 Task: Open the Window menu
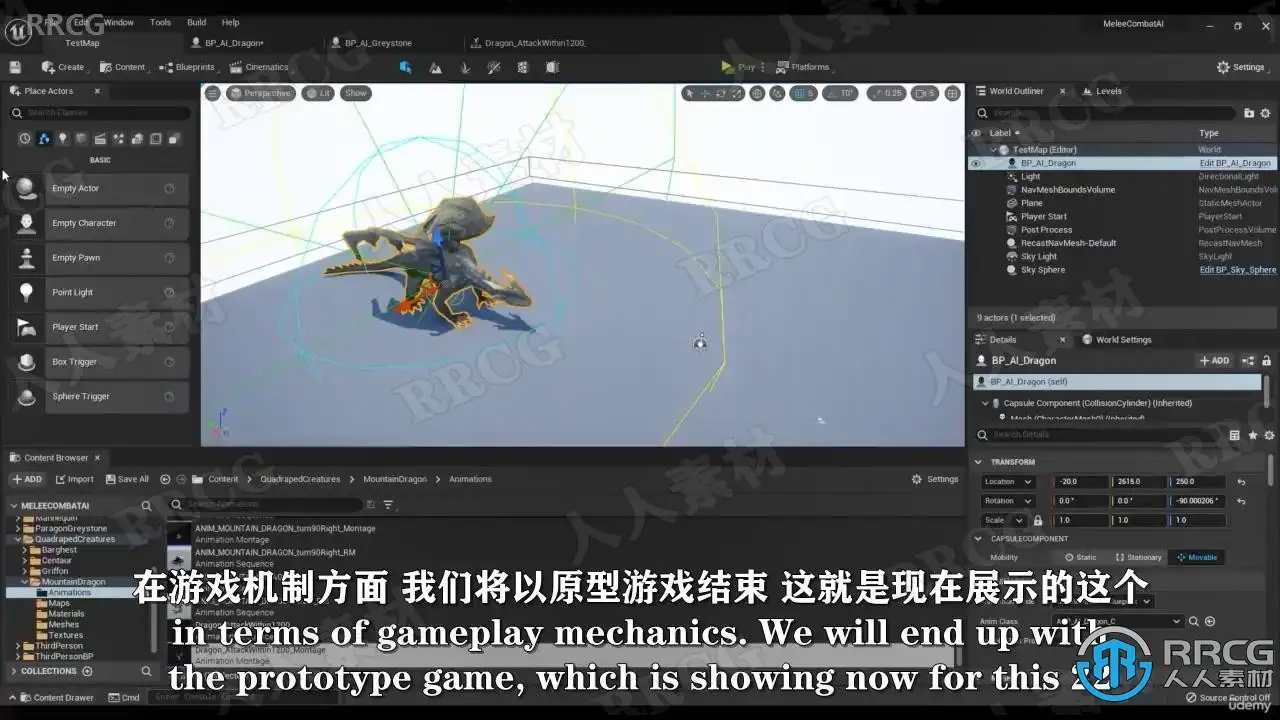click(119, 22)
